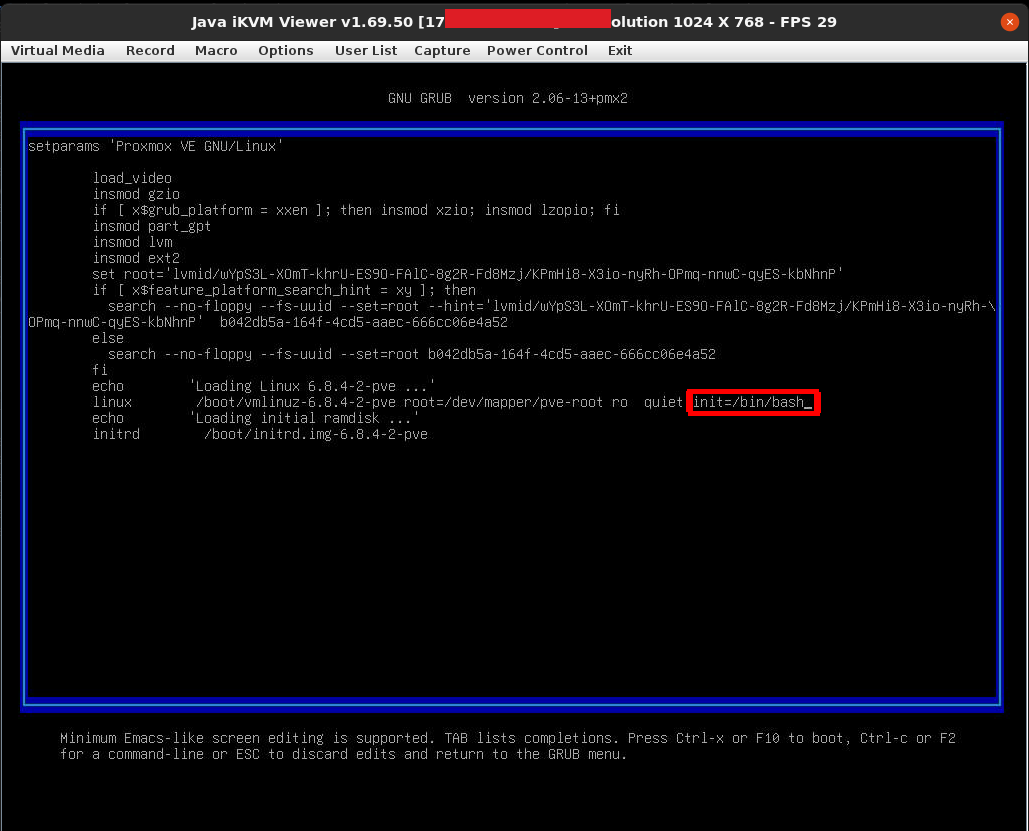Click the feature_platform_search_hint if line

coord(284,290)
